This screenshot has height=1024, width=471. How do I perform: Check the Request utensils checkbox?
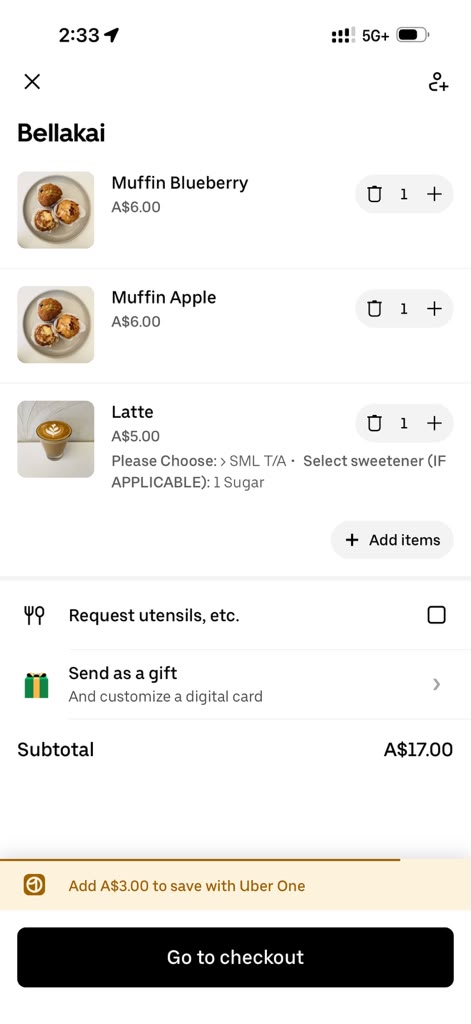coord(436,615)
